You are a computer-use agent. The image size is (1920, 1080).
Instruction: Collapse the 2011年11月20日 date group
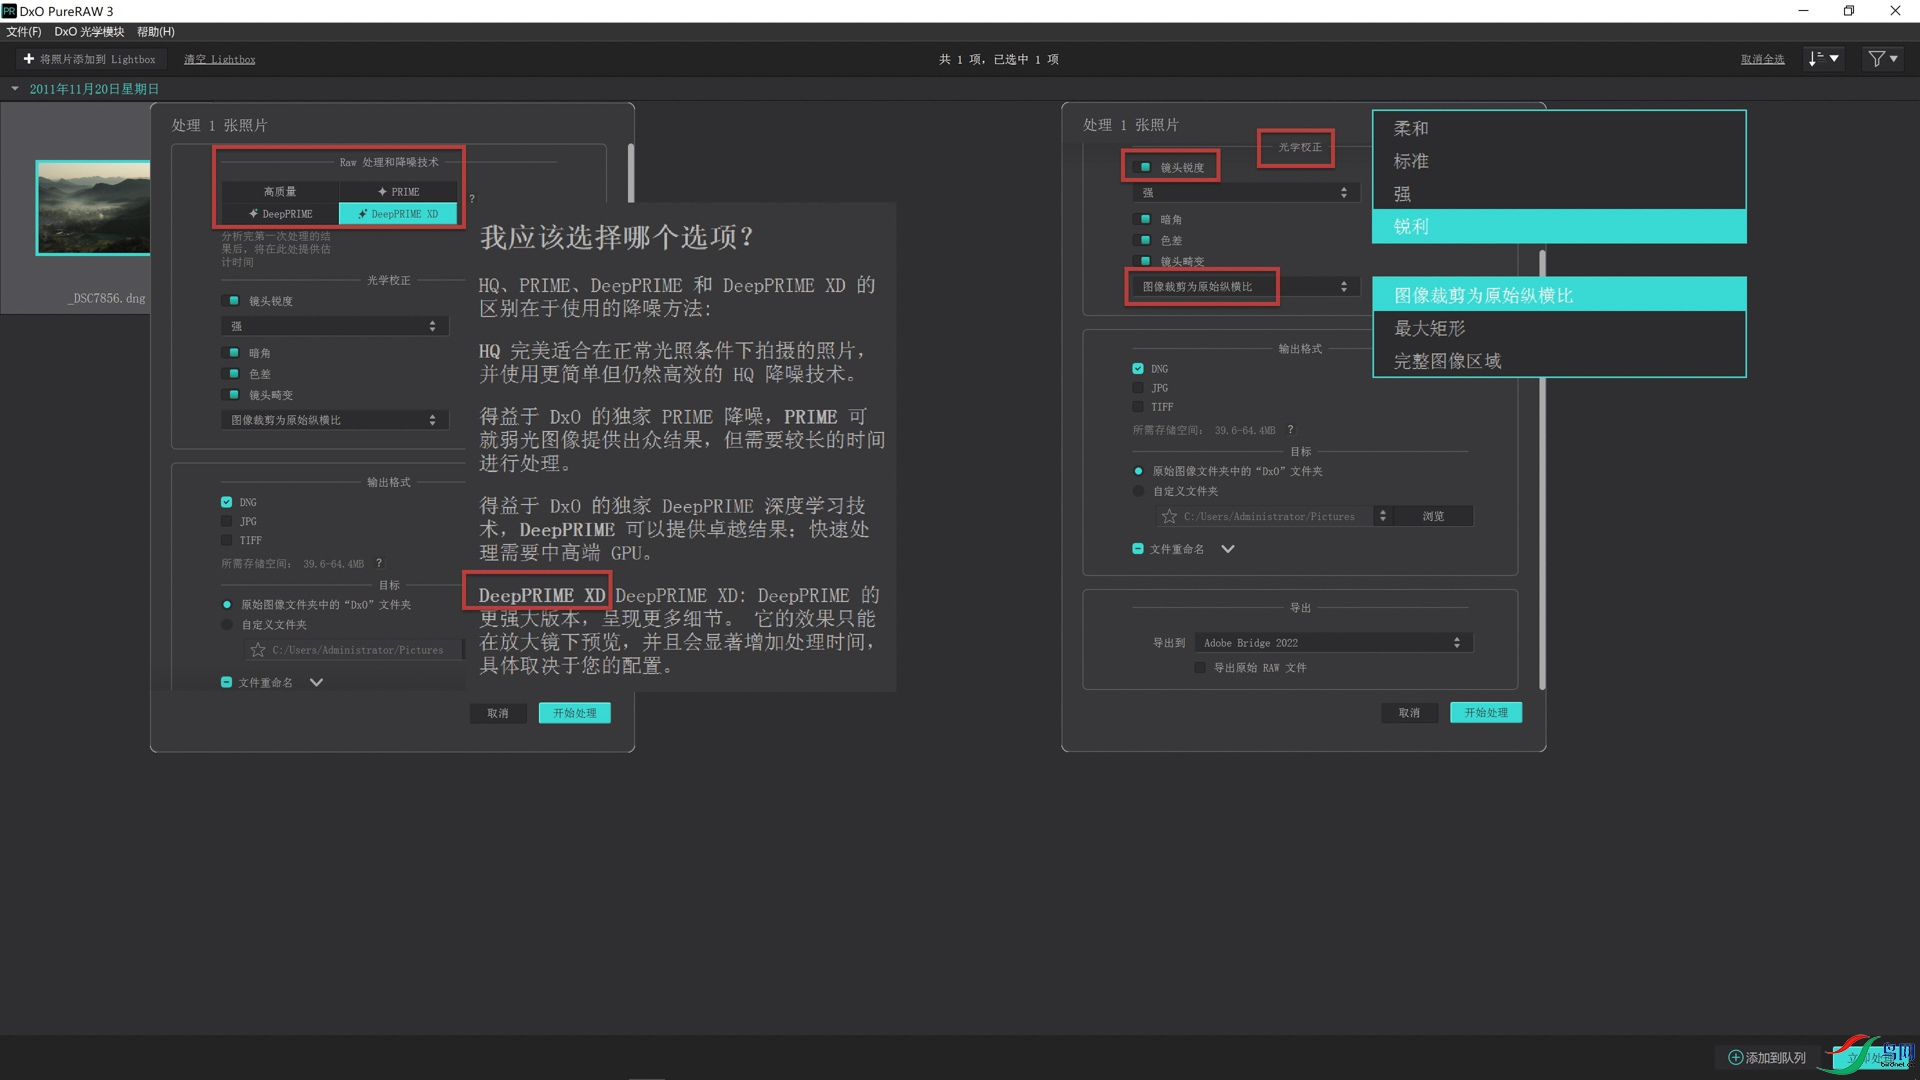[15, 89]
